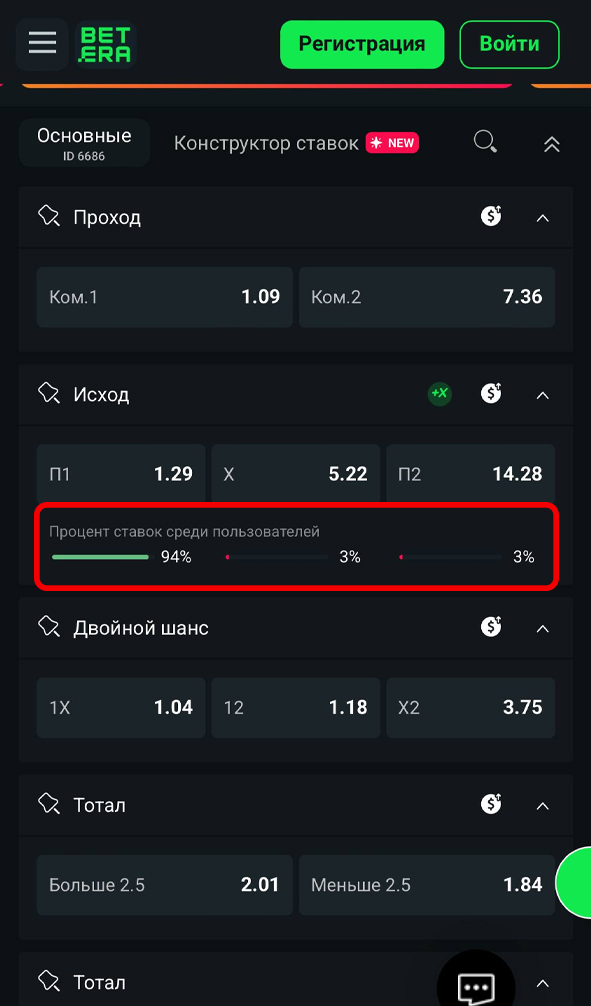
Task: Click the Войти button
Action: point(510,44)
